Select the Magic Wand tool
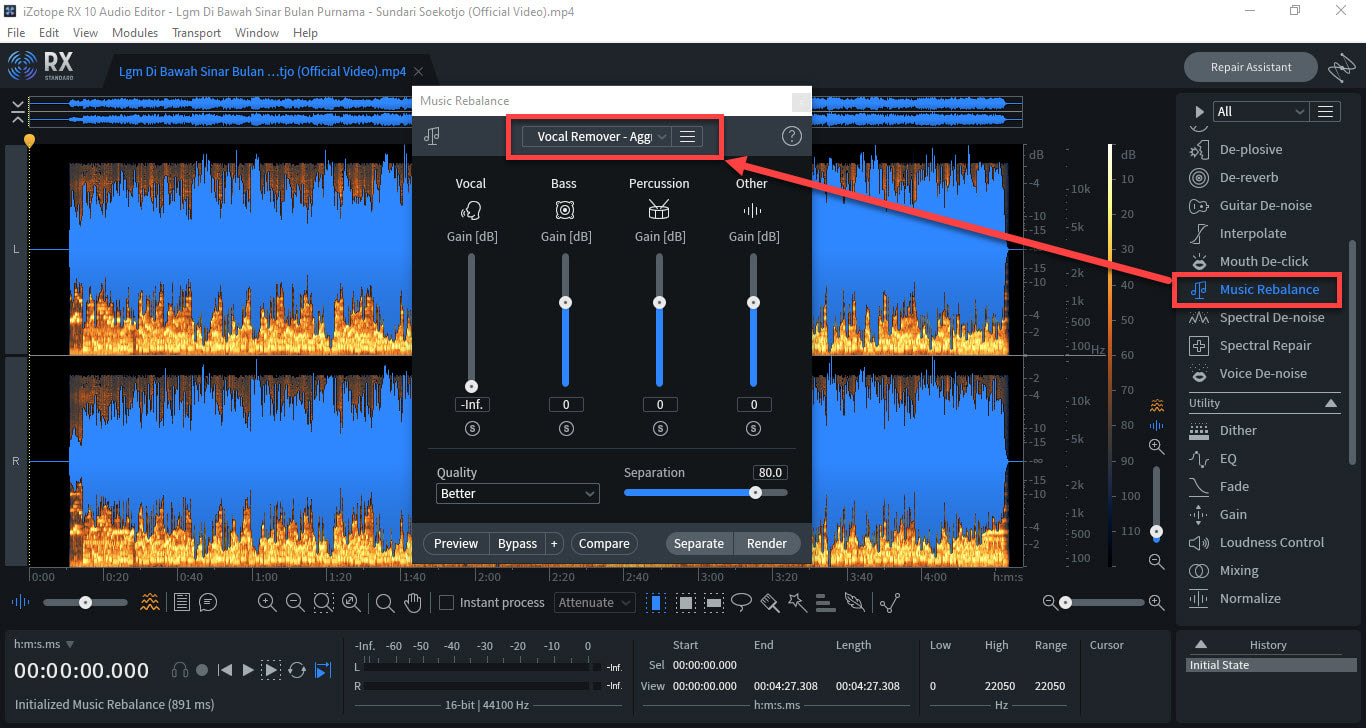The image size is (1366, 728). (797, 602)
